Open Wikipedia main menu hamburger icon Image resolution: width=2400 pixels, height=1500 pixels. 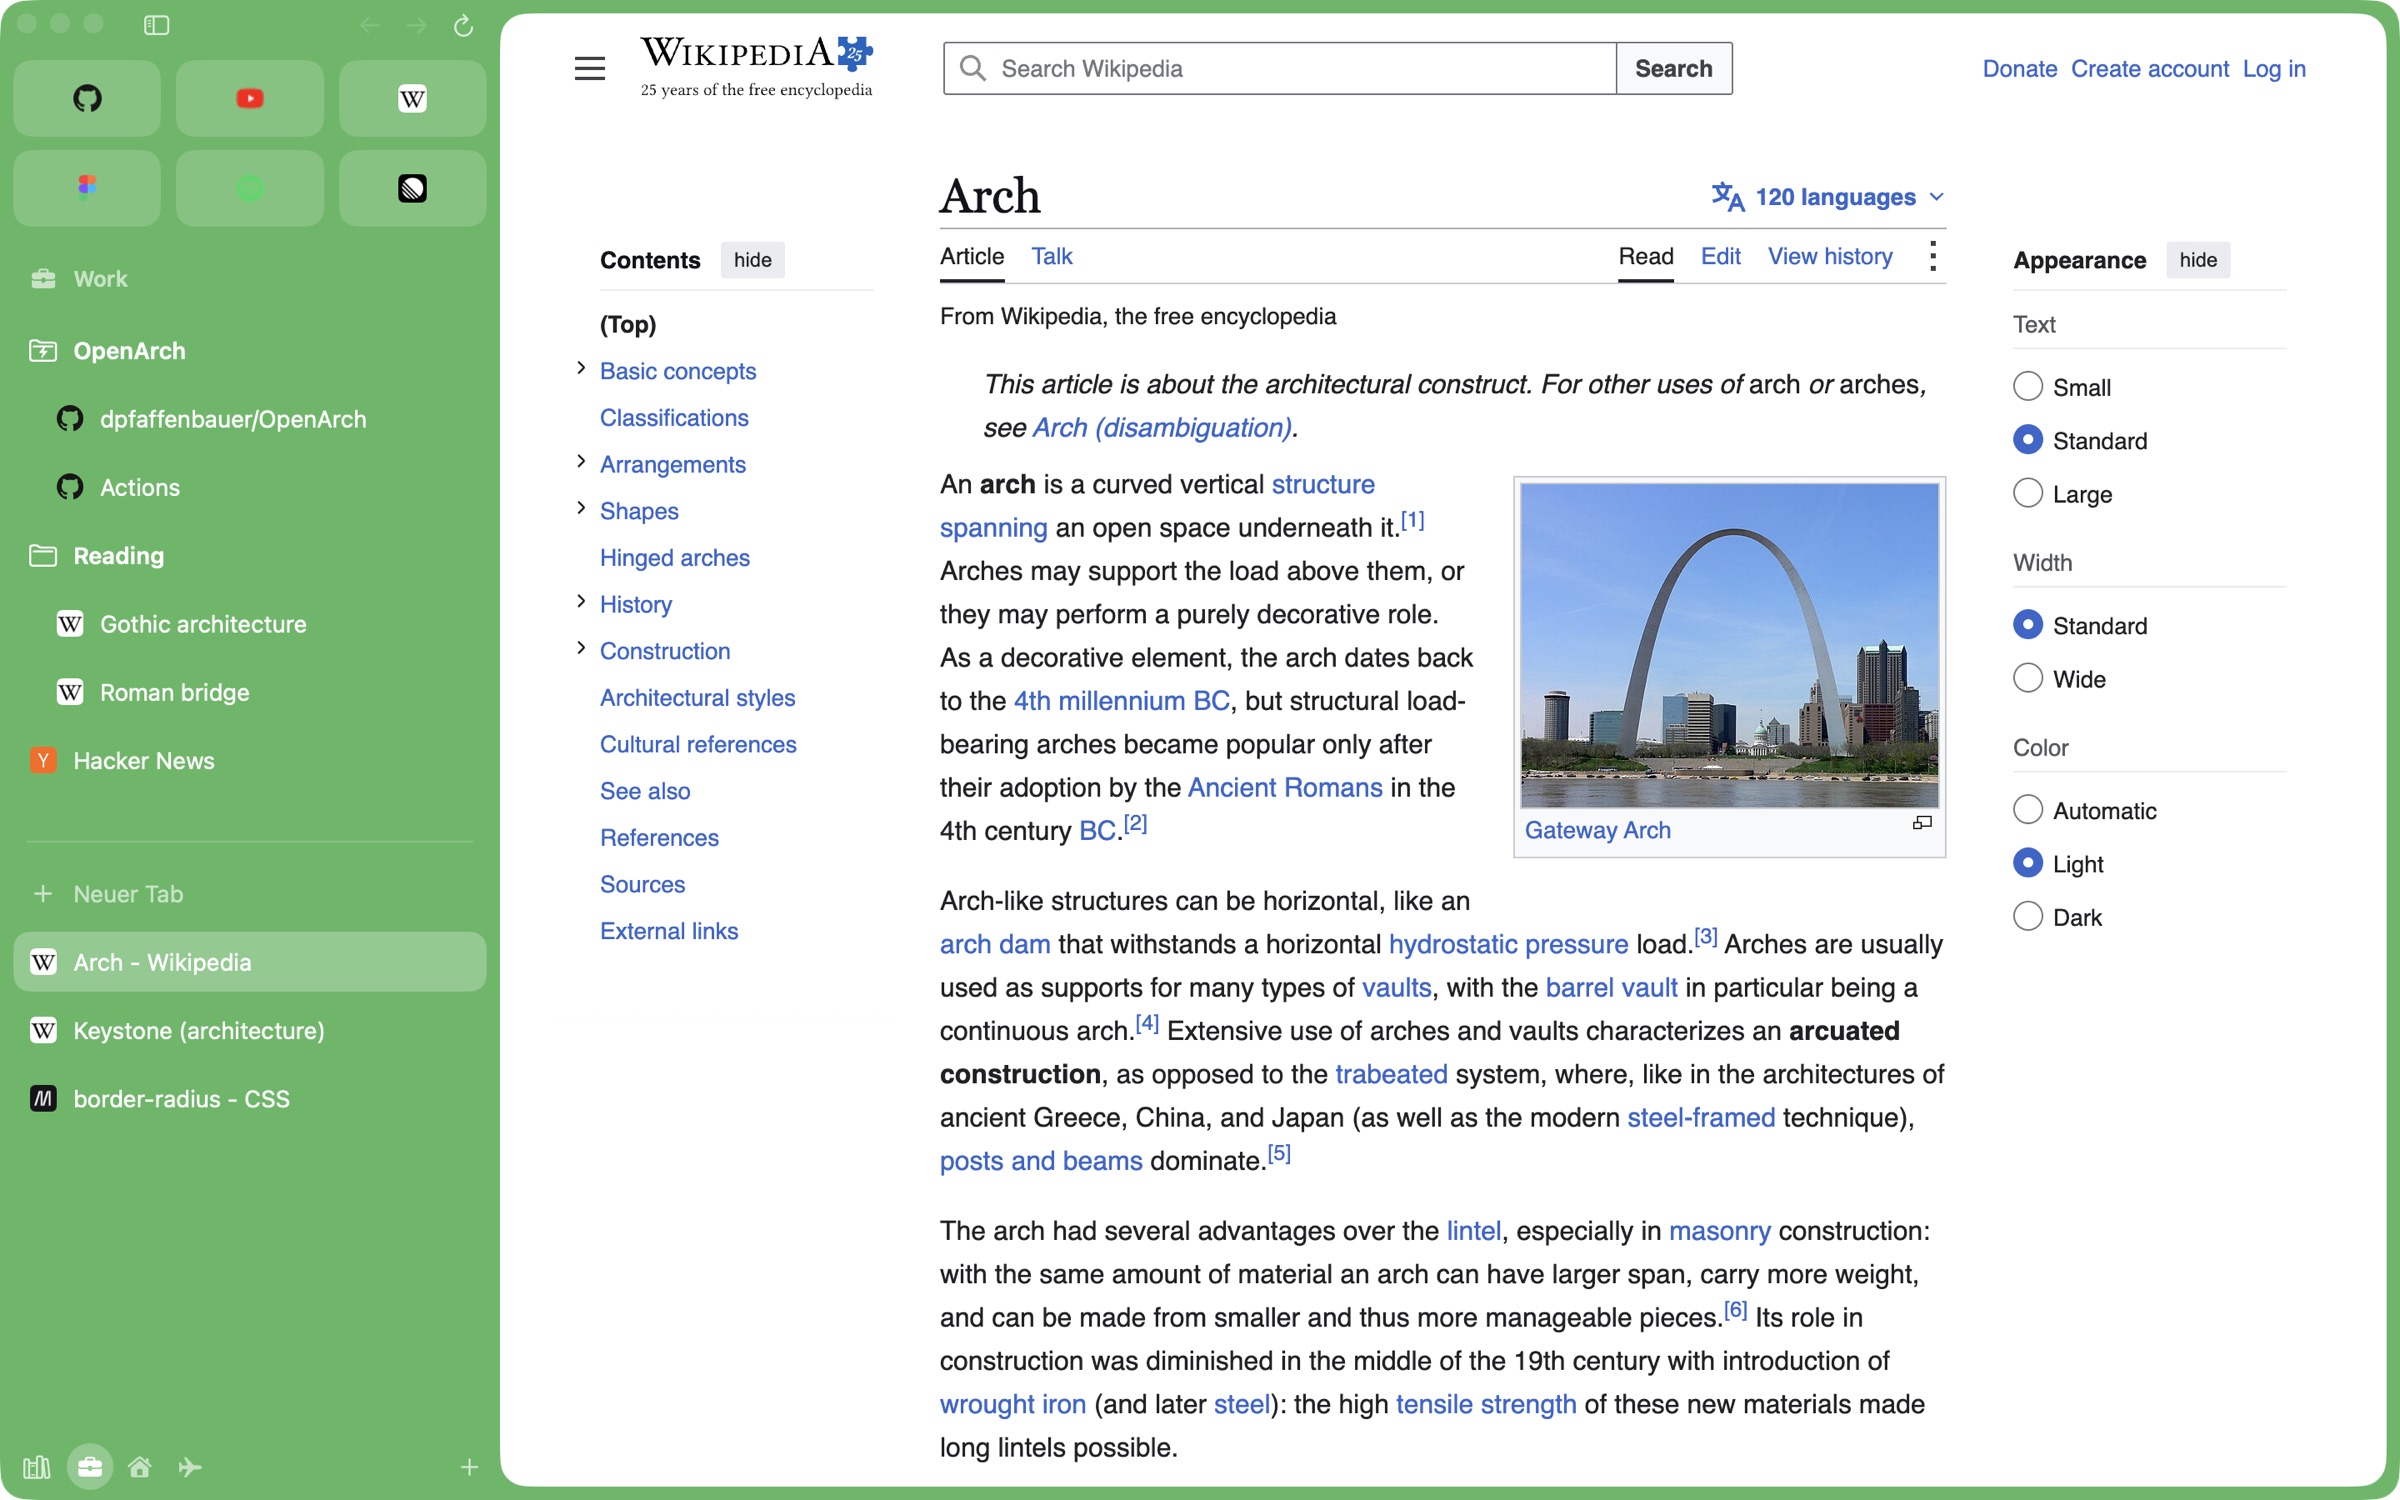tap(590, 68)
